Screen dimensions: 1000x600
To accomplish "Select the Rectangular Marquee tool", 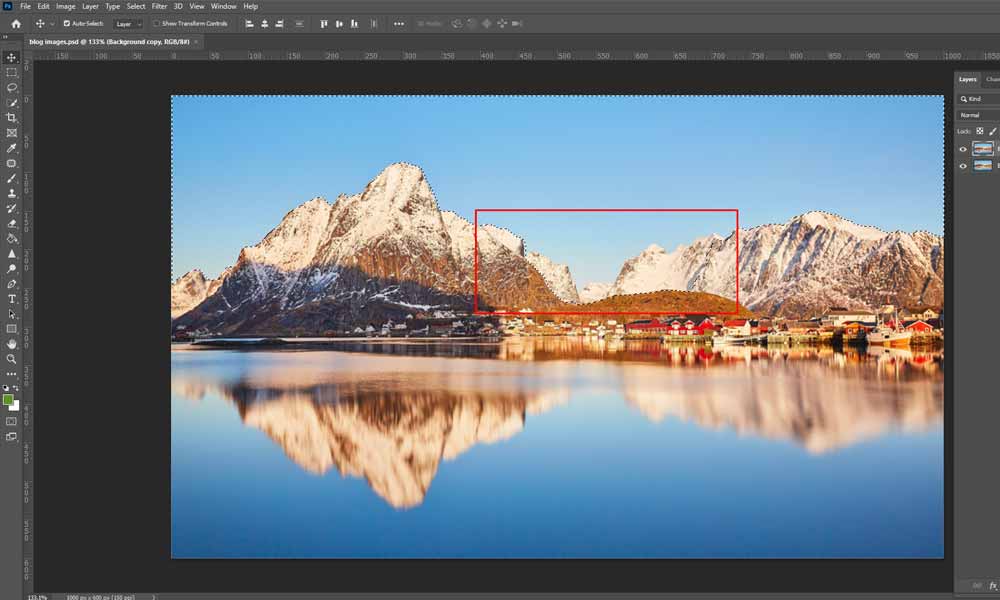I will [x=12, y=72].
